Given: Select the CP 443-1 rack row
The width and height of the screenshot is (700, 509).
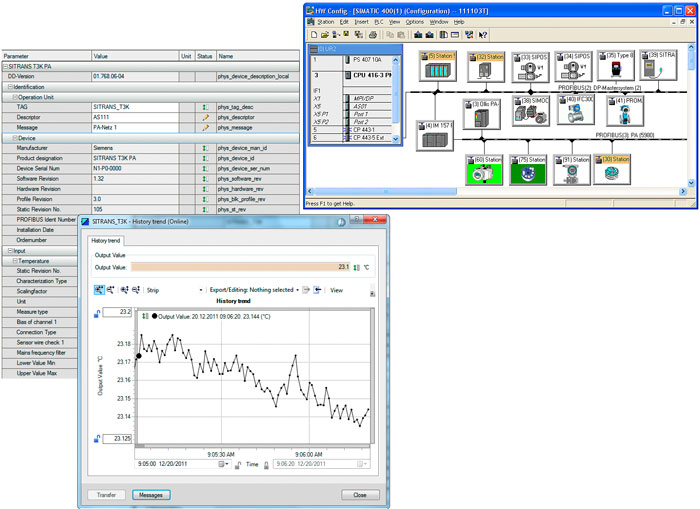Looking at the screenshot, I should click(351, 129).
